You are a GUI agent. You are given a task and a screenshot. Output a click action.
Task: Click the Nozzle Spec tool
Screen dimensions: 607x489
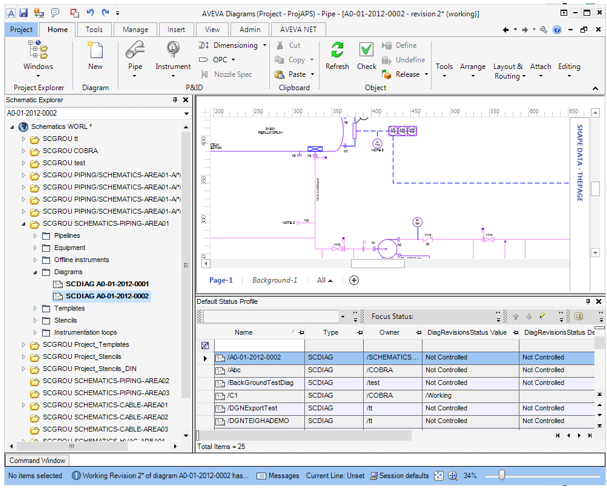click(226, 74)
